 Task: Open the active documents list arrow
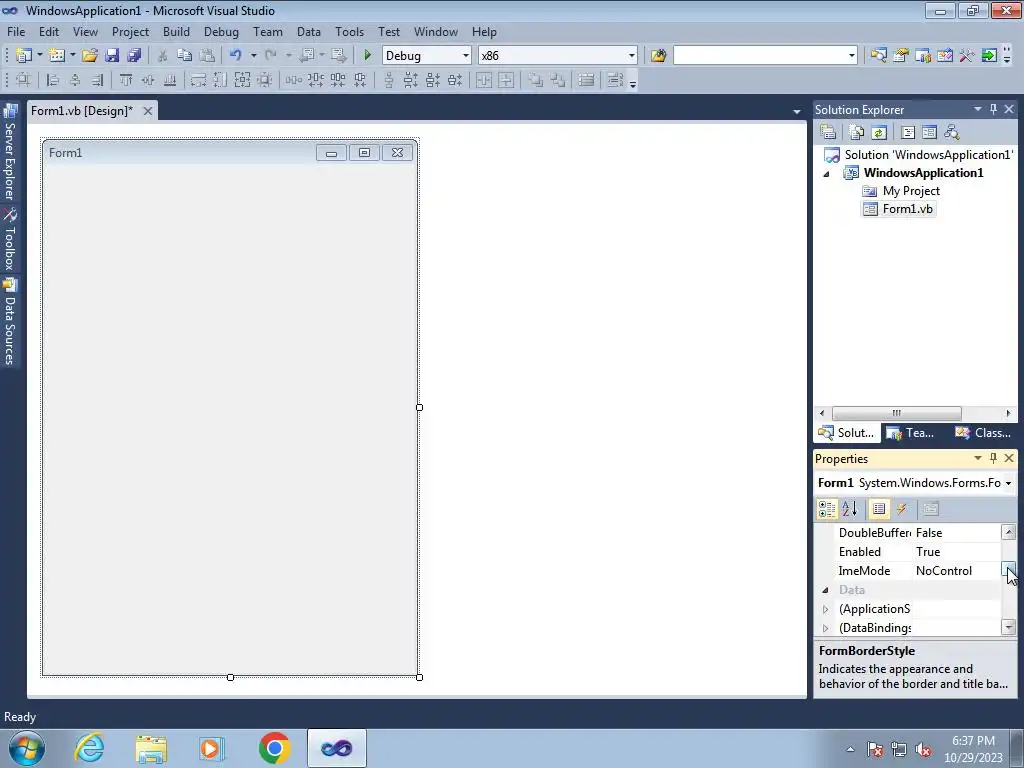pos(797,112)
